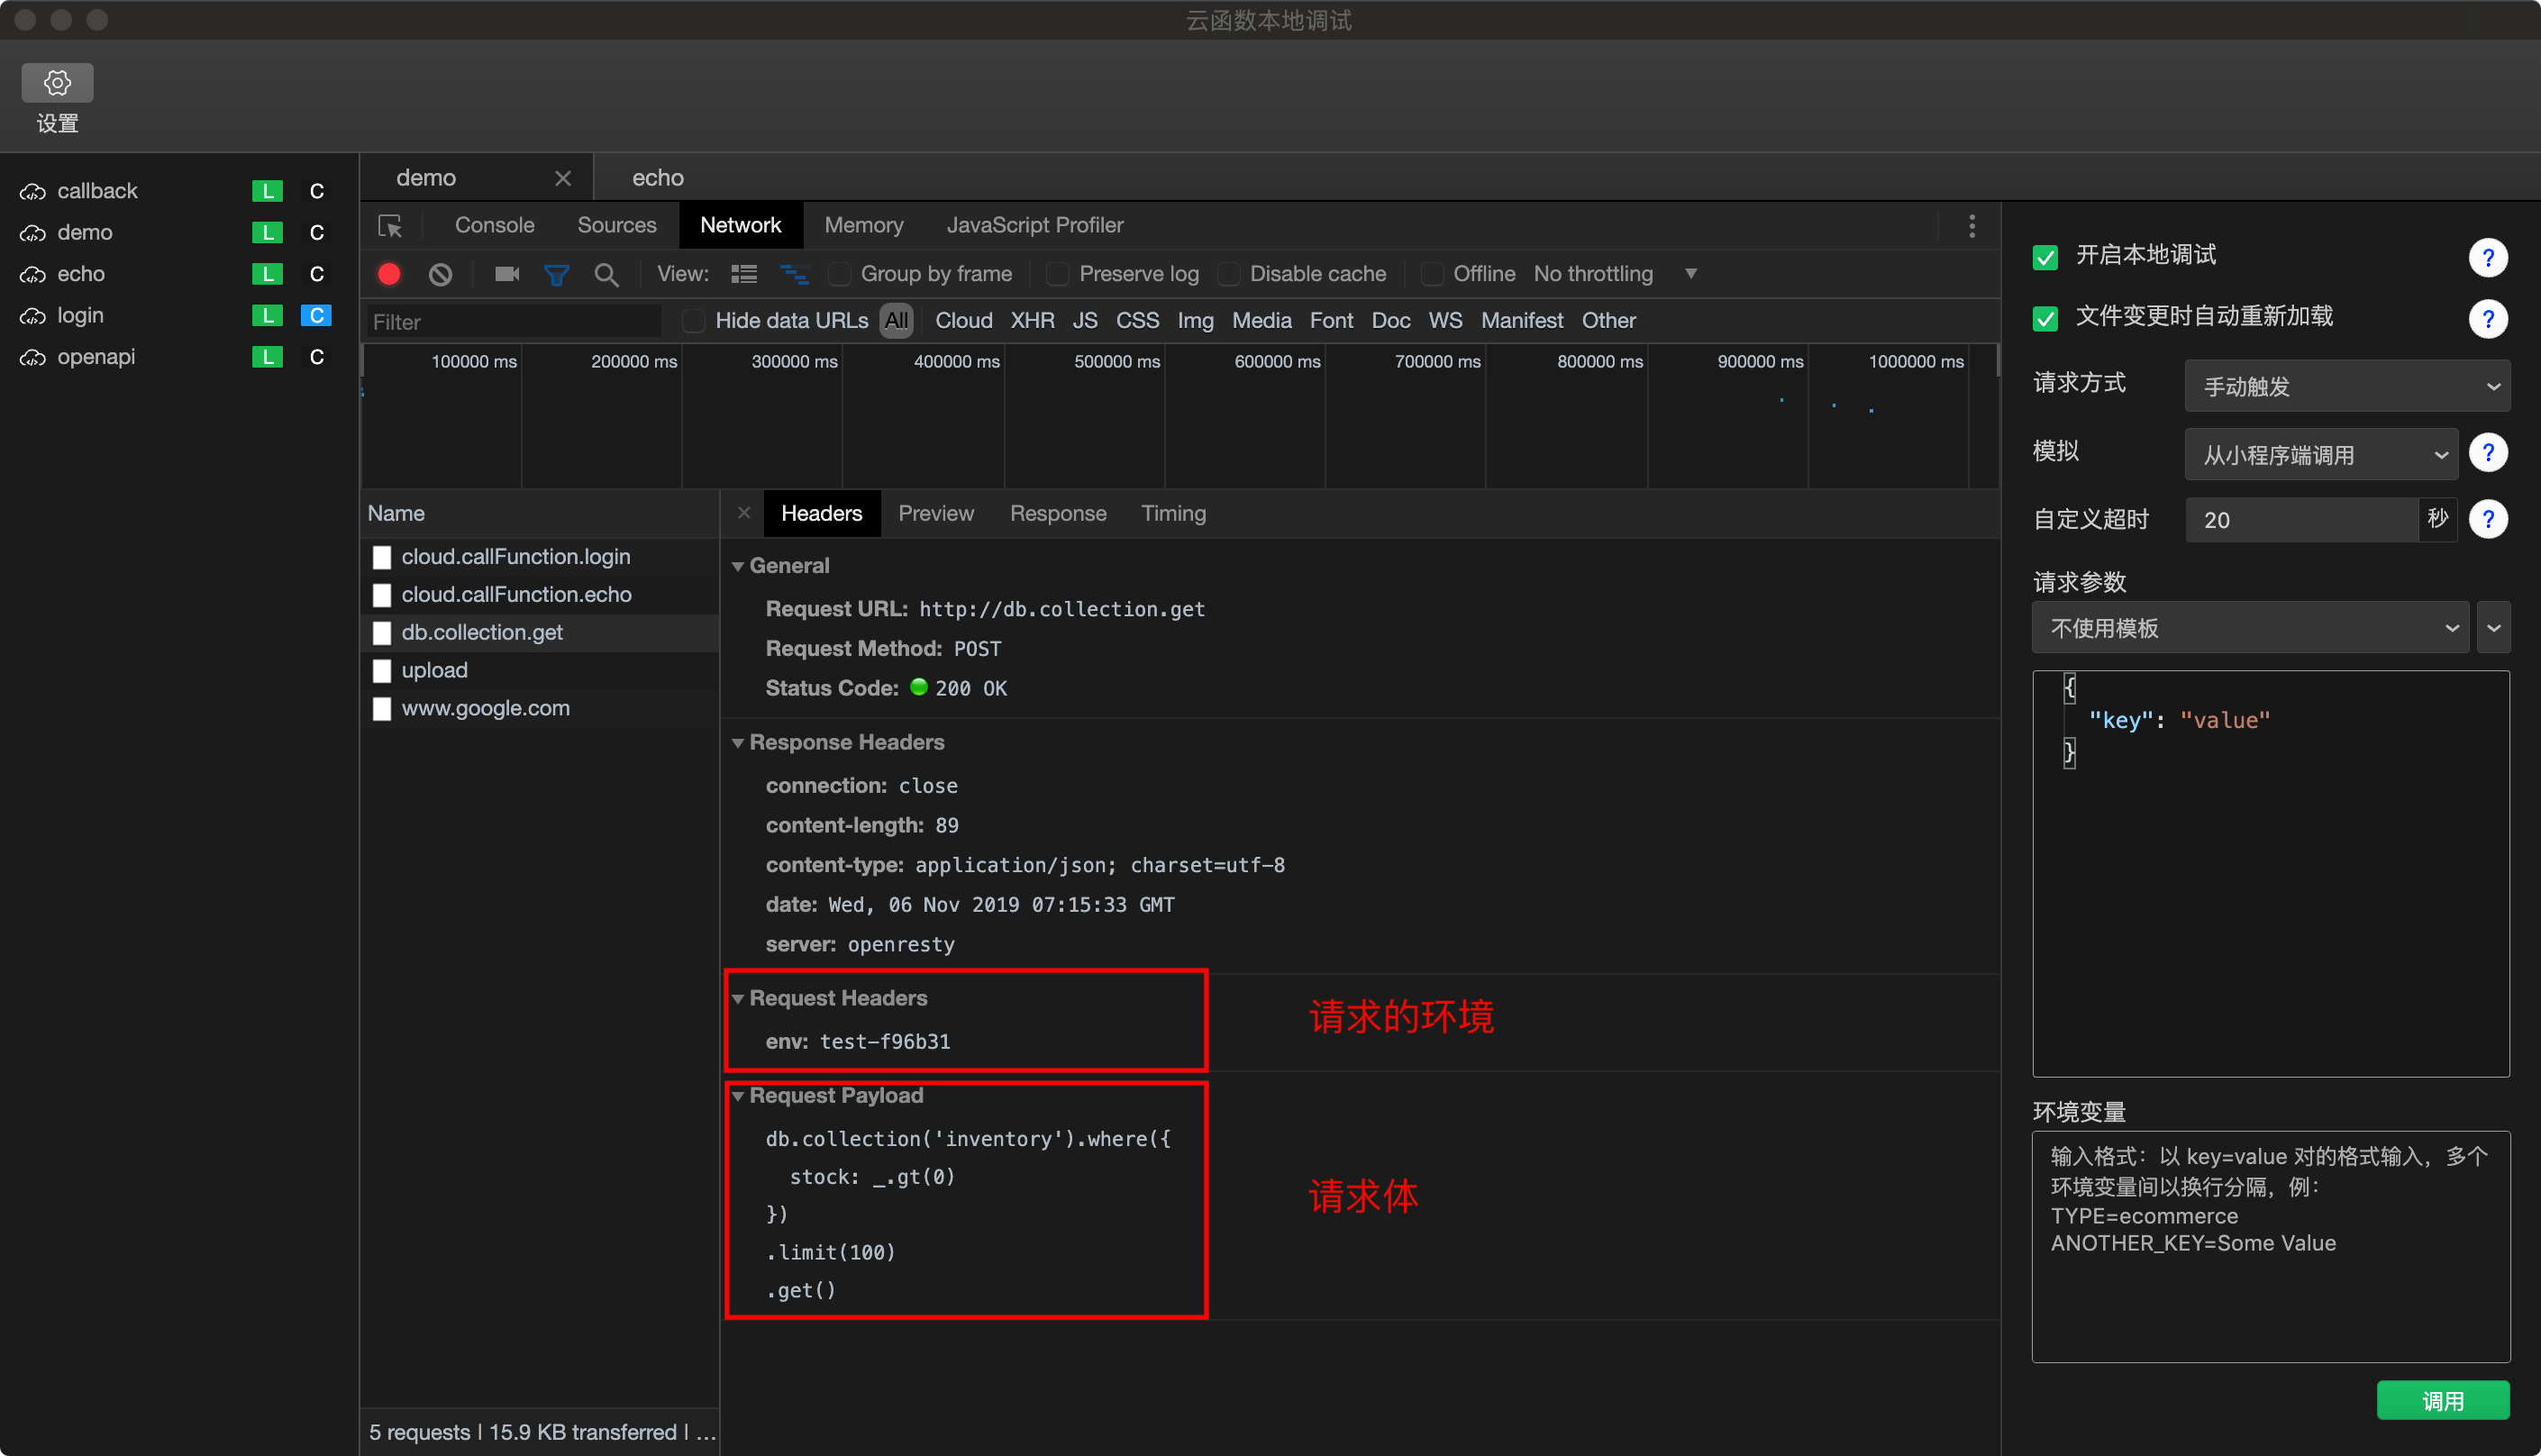The image size is (2541, 1456).
Task: Click the settings gear icon
Action: 57,83
